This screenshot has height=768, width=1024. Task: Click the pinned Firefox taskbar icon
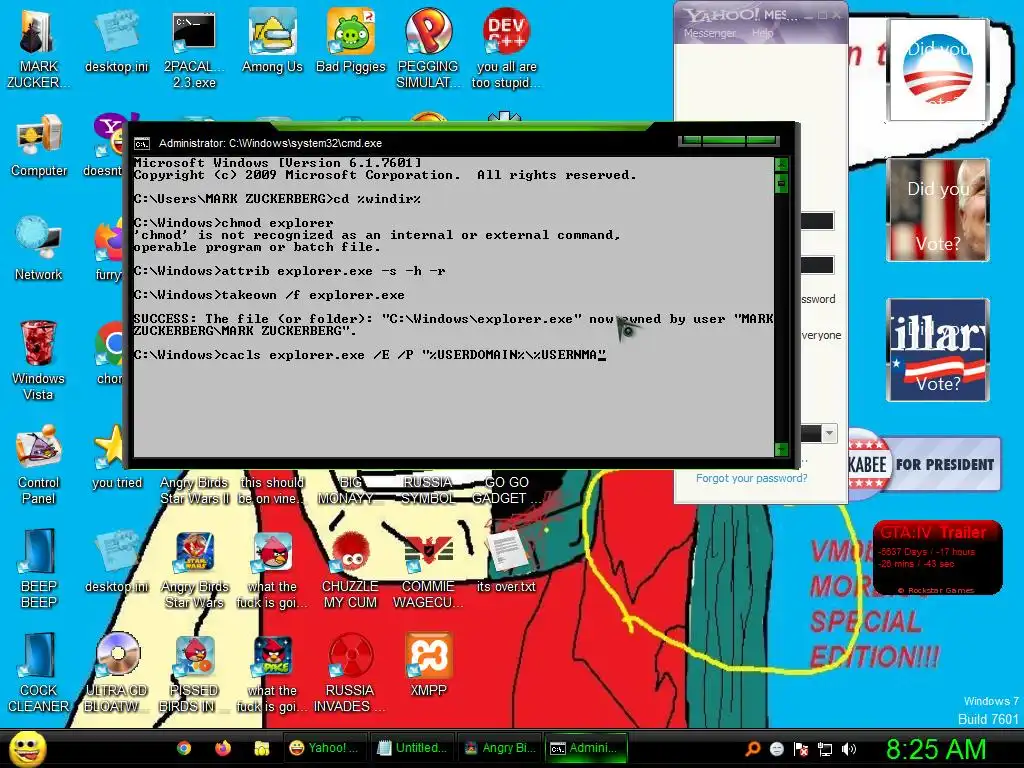223,748
